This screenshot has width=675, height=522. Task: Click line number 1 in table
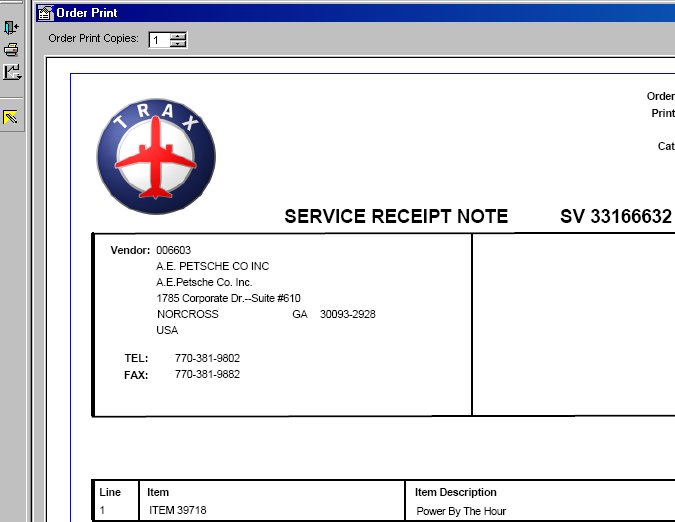click(102, 510)
